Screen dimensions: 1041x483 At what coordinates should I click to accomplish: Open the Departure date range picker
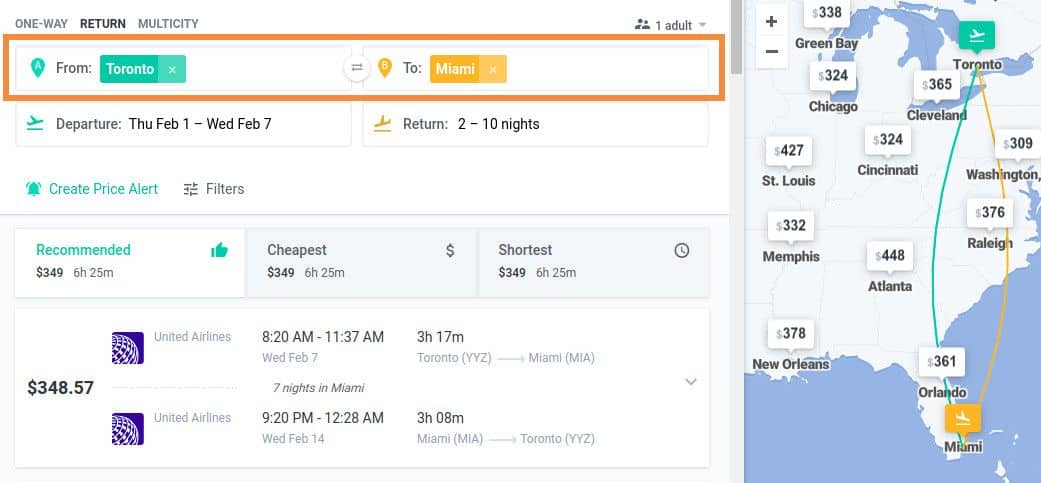(x=183, y=124)
